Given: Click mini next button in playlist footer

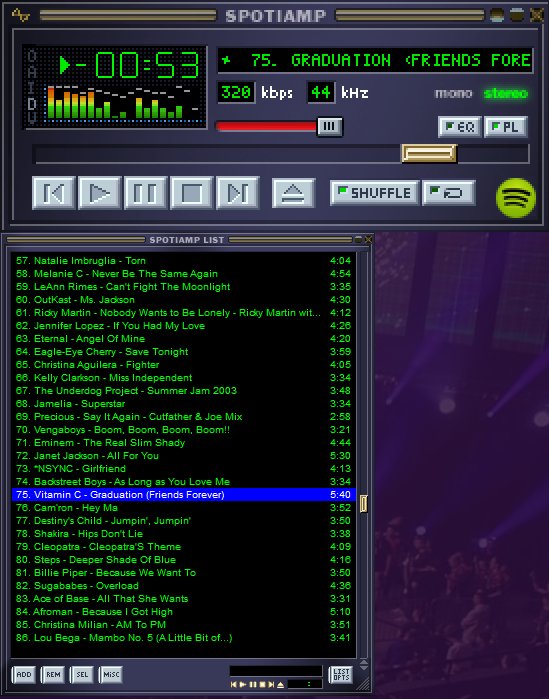Looking at the screenshot, I should point(271,684).
